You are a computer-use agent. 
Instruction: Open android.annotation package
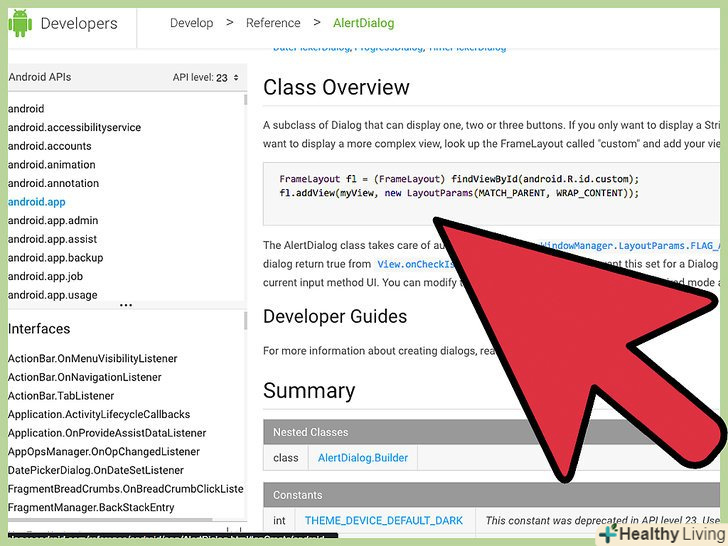(x=53, y=183)
